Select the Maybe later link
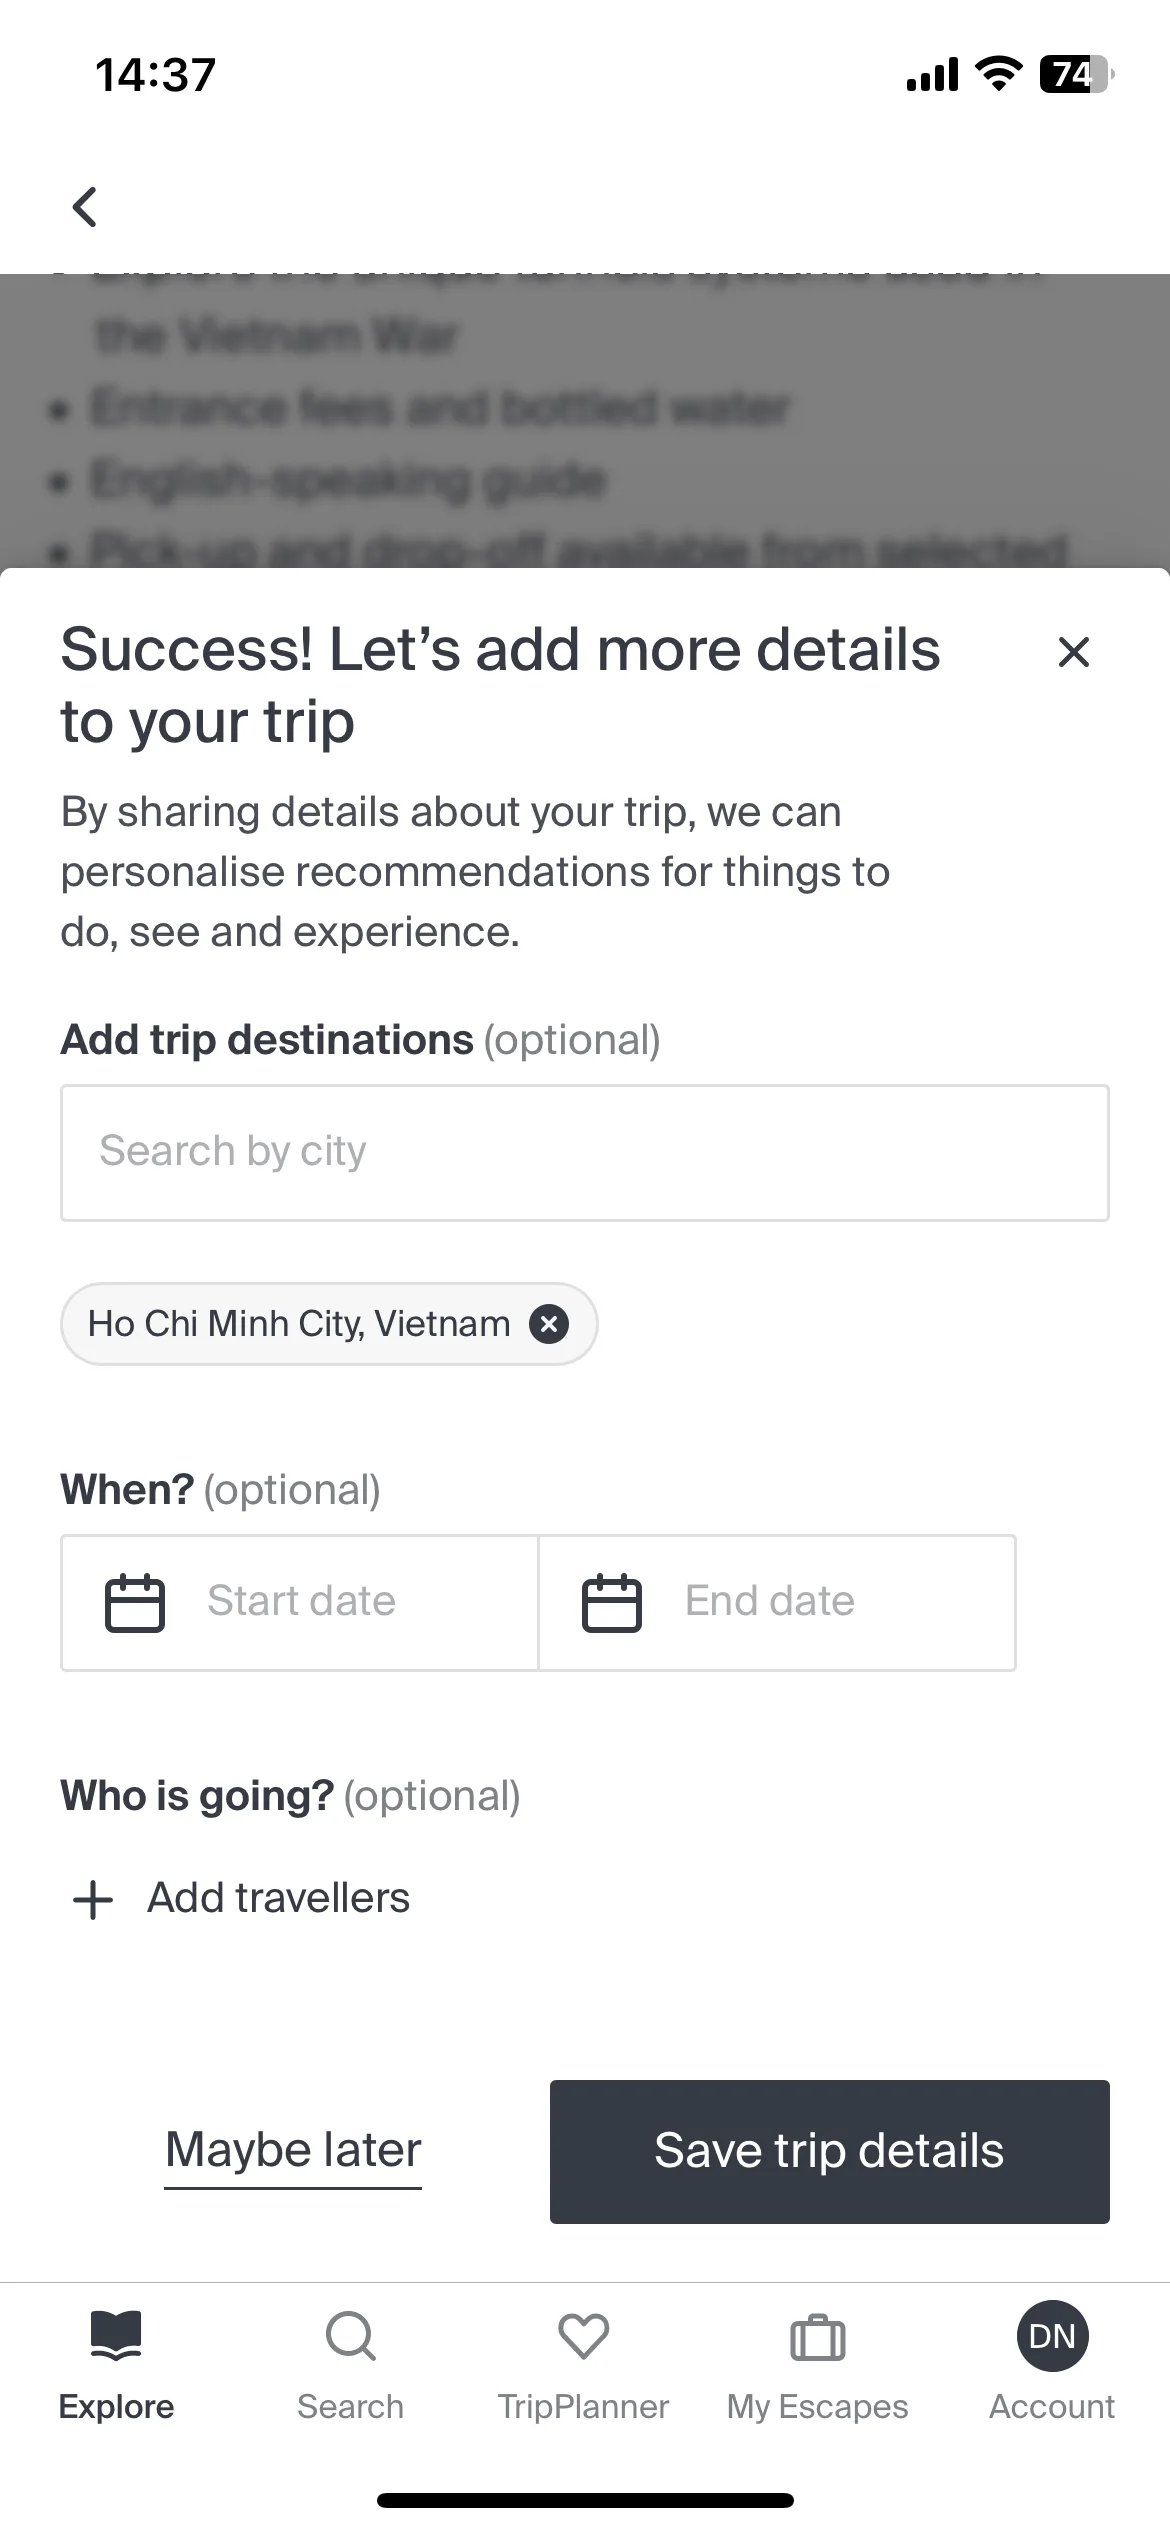The width and height of the screenshot is (1170, 2532). pyautogui.click(x=293, y=2152)
